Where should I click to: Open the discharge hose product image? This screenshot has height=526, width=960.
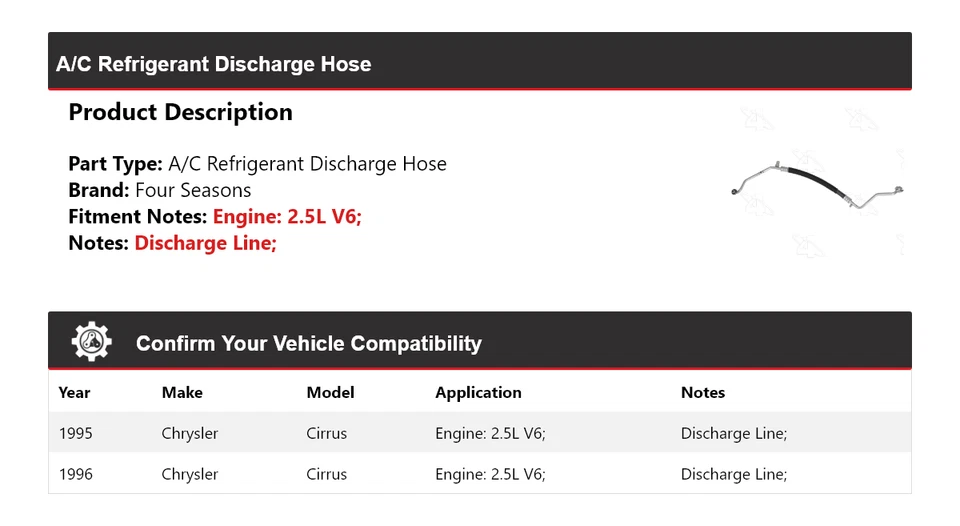click(817, 185)
